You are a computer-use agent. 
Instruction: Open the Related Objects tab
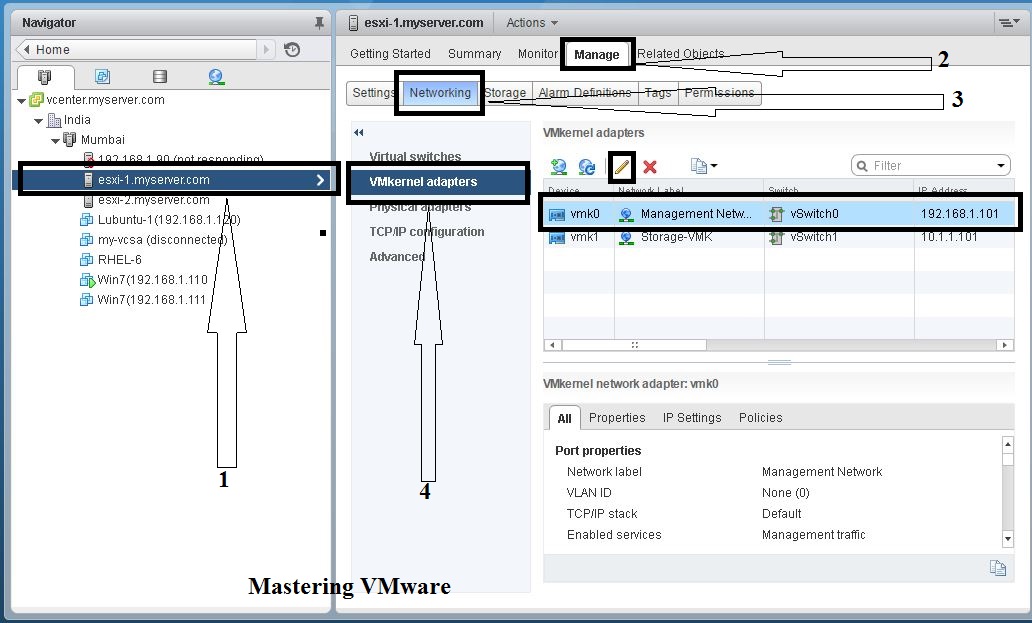tap(681, 54)
